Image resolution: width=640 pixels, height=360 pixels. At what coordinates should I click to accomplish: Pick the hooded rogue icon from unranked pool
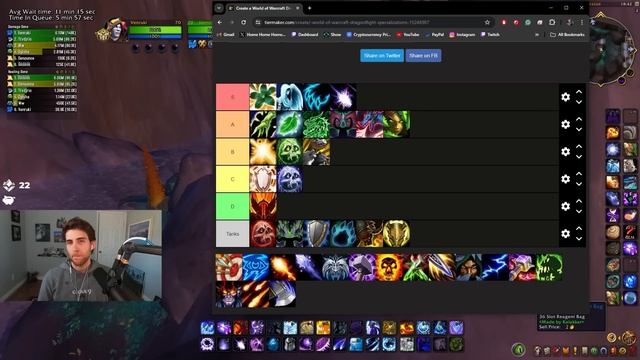[469, 267]
